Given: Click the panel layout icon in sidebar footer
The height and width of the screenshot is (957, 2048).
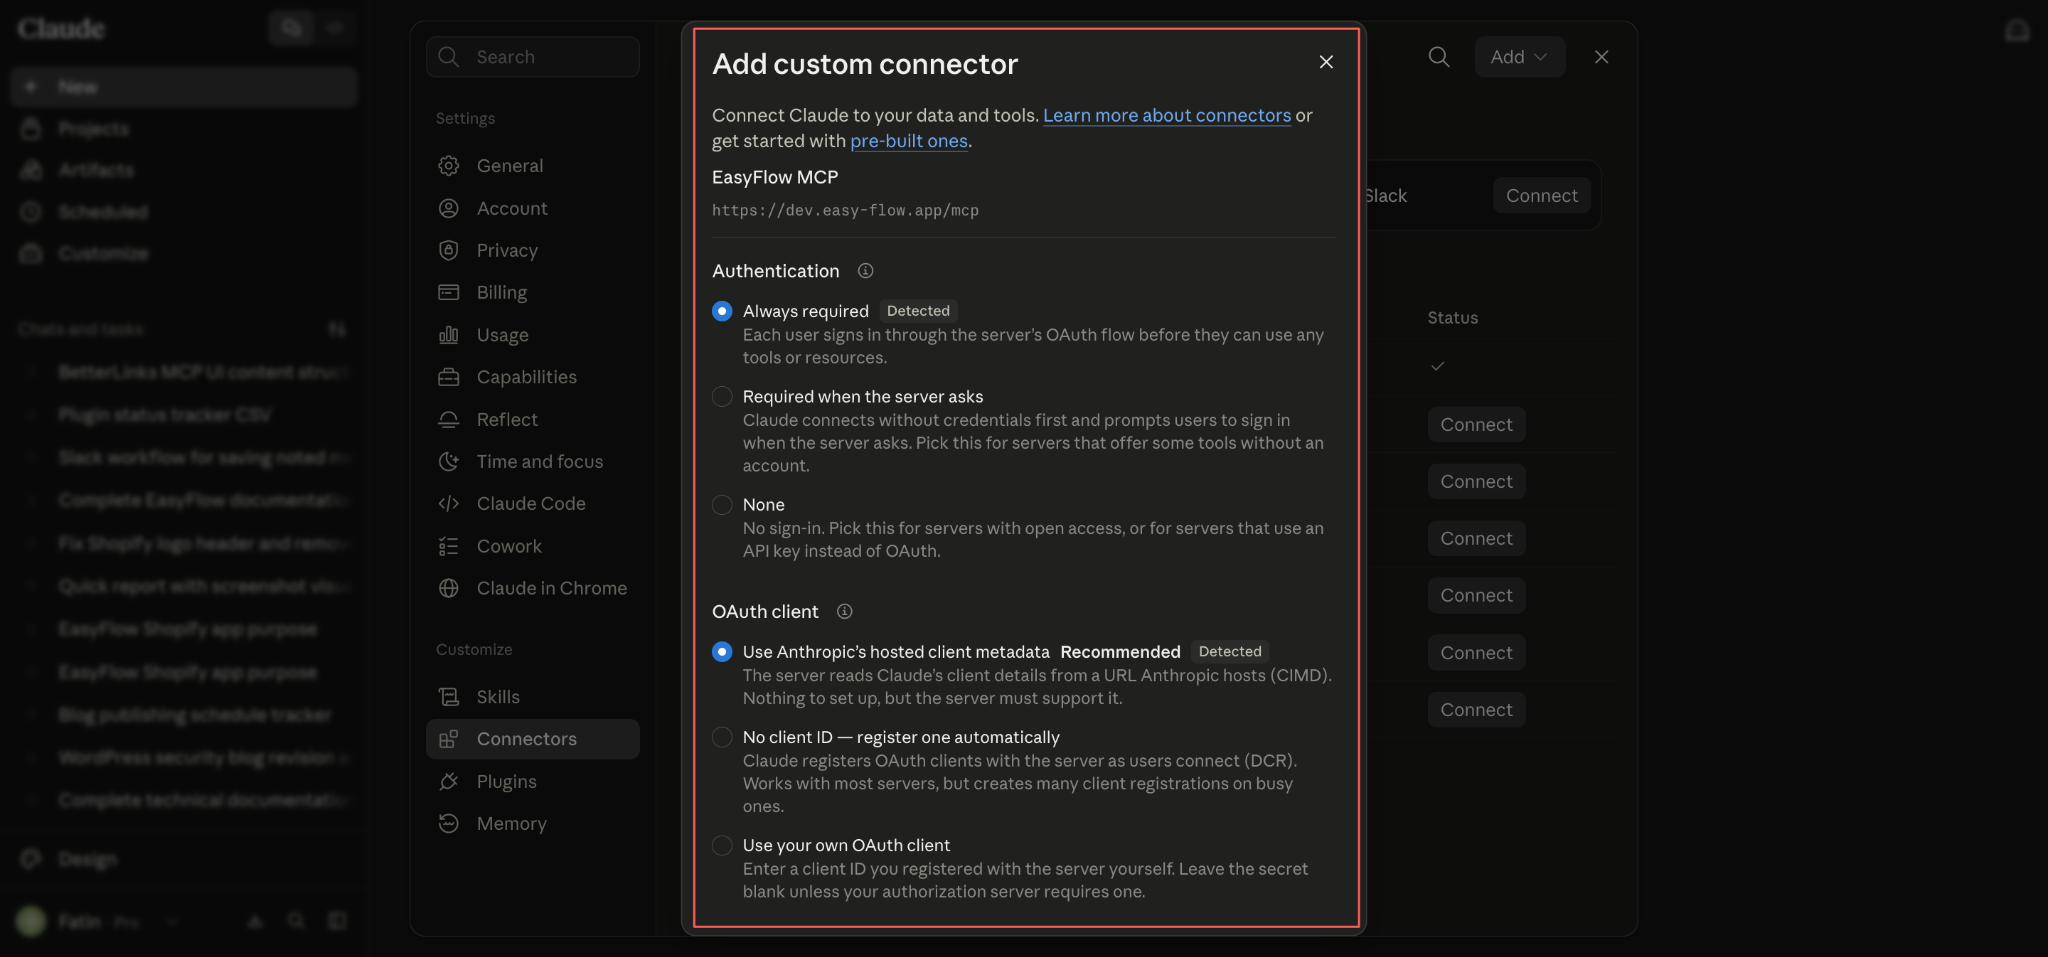Looking at the screenshot, I should click(337, 921).
